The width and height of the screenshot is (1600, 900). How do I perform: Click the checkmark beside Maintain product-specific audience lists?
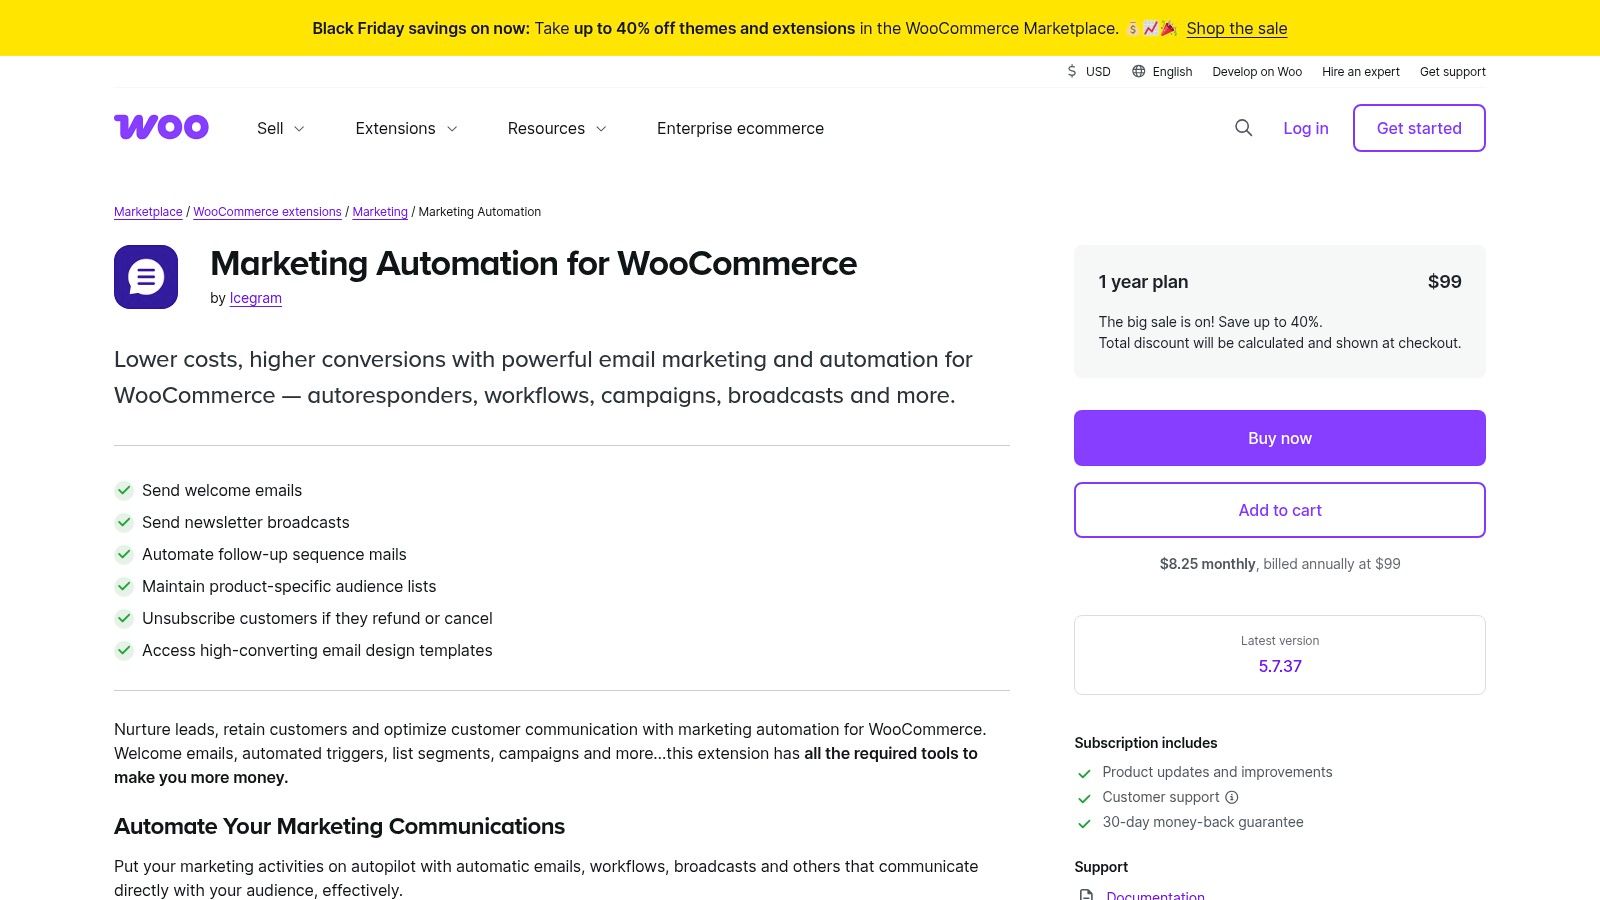[x=124, y=586]
